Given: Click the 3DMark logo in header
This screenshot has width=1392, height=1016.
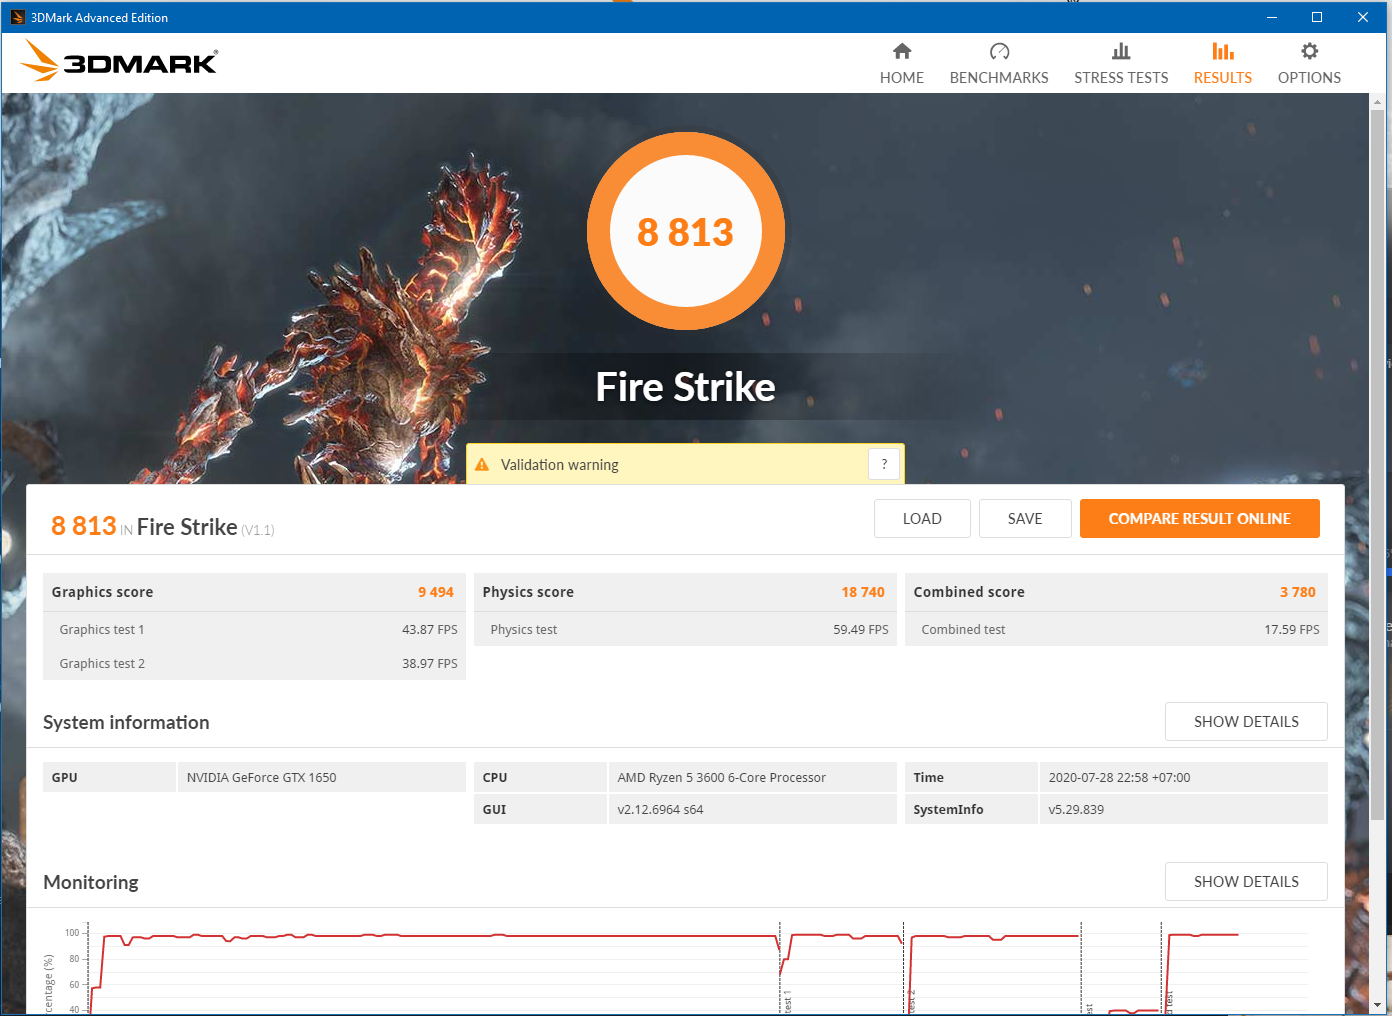Looking at the screenshot, I should point(119,62).
